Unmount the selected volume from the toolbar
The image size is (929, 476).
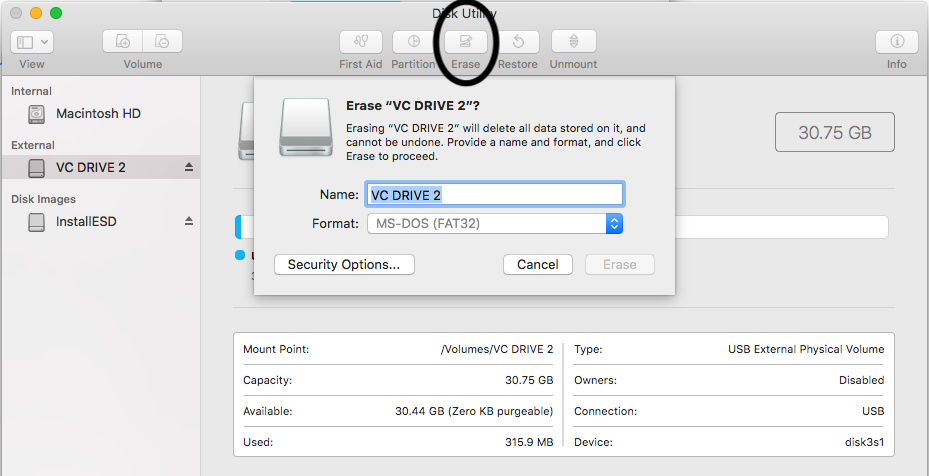[574, 41]
